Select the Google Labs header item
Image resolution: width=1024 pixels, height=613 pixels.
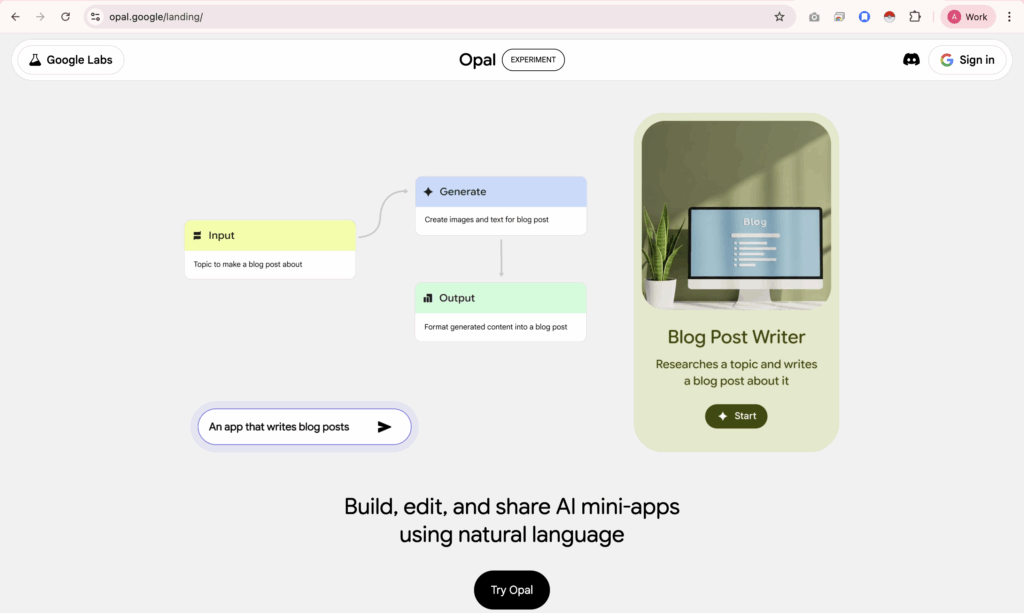click(69, 59)
